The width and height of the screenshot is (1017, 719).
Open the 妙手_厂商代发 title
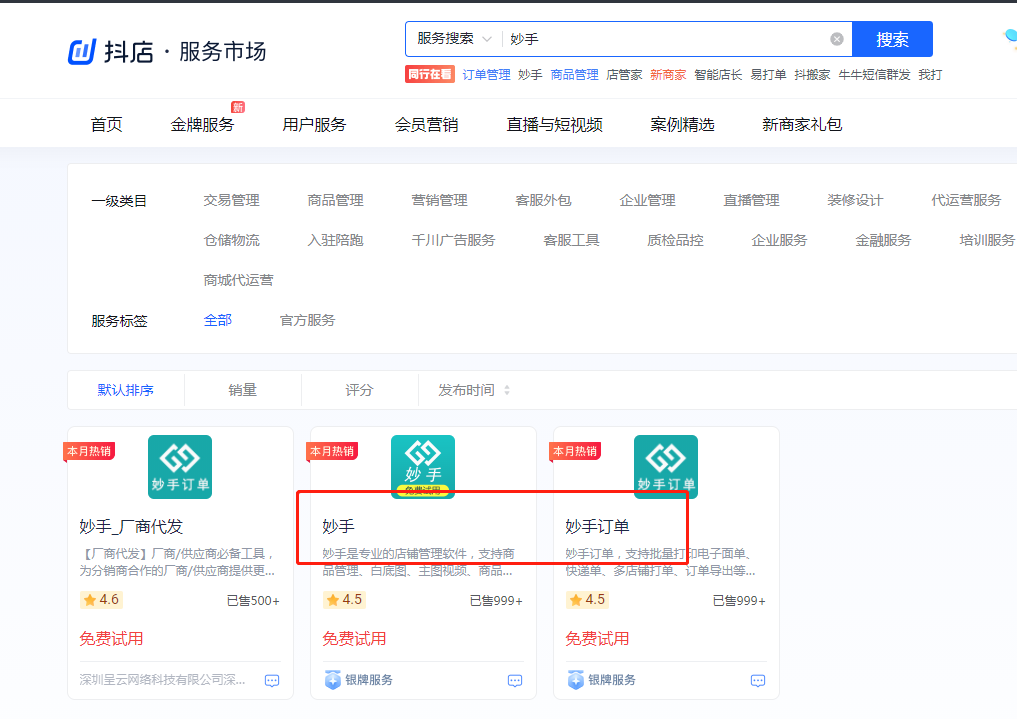click(x=131, y=526)
